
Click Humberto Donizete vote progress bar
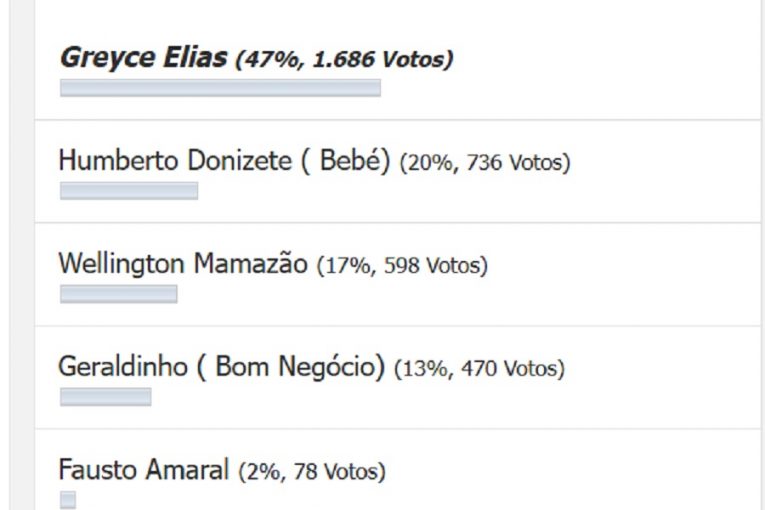128,191
